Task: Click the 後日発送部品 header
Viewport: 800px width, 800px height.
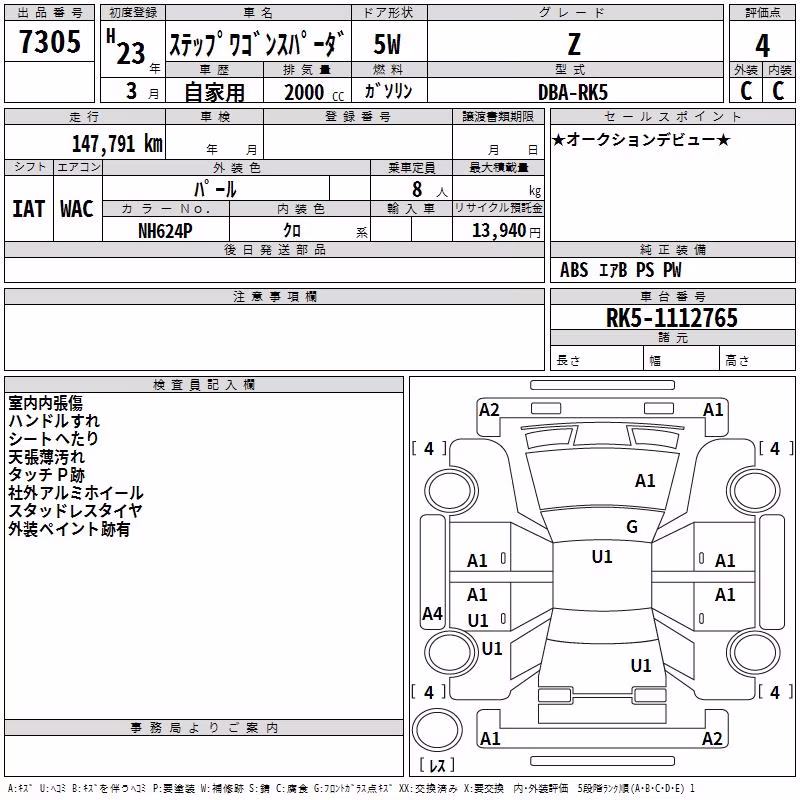Action: pos(274,249)
